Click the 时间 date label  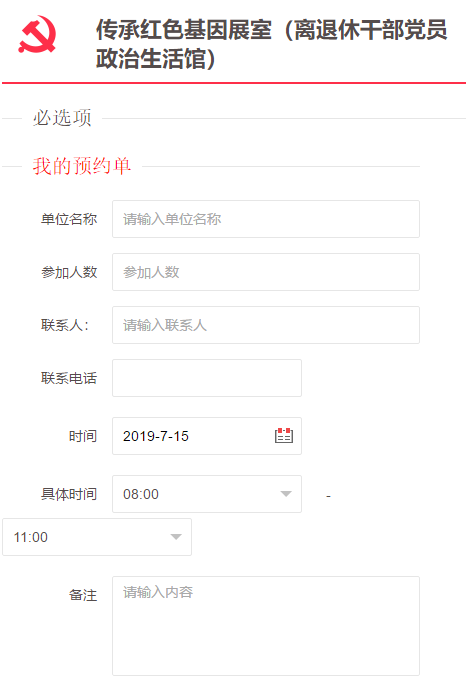83,436
